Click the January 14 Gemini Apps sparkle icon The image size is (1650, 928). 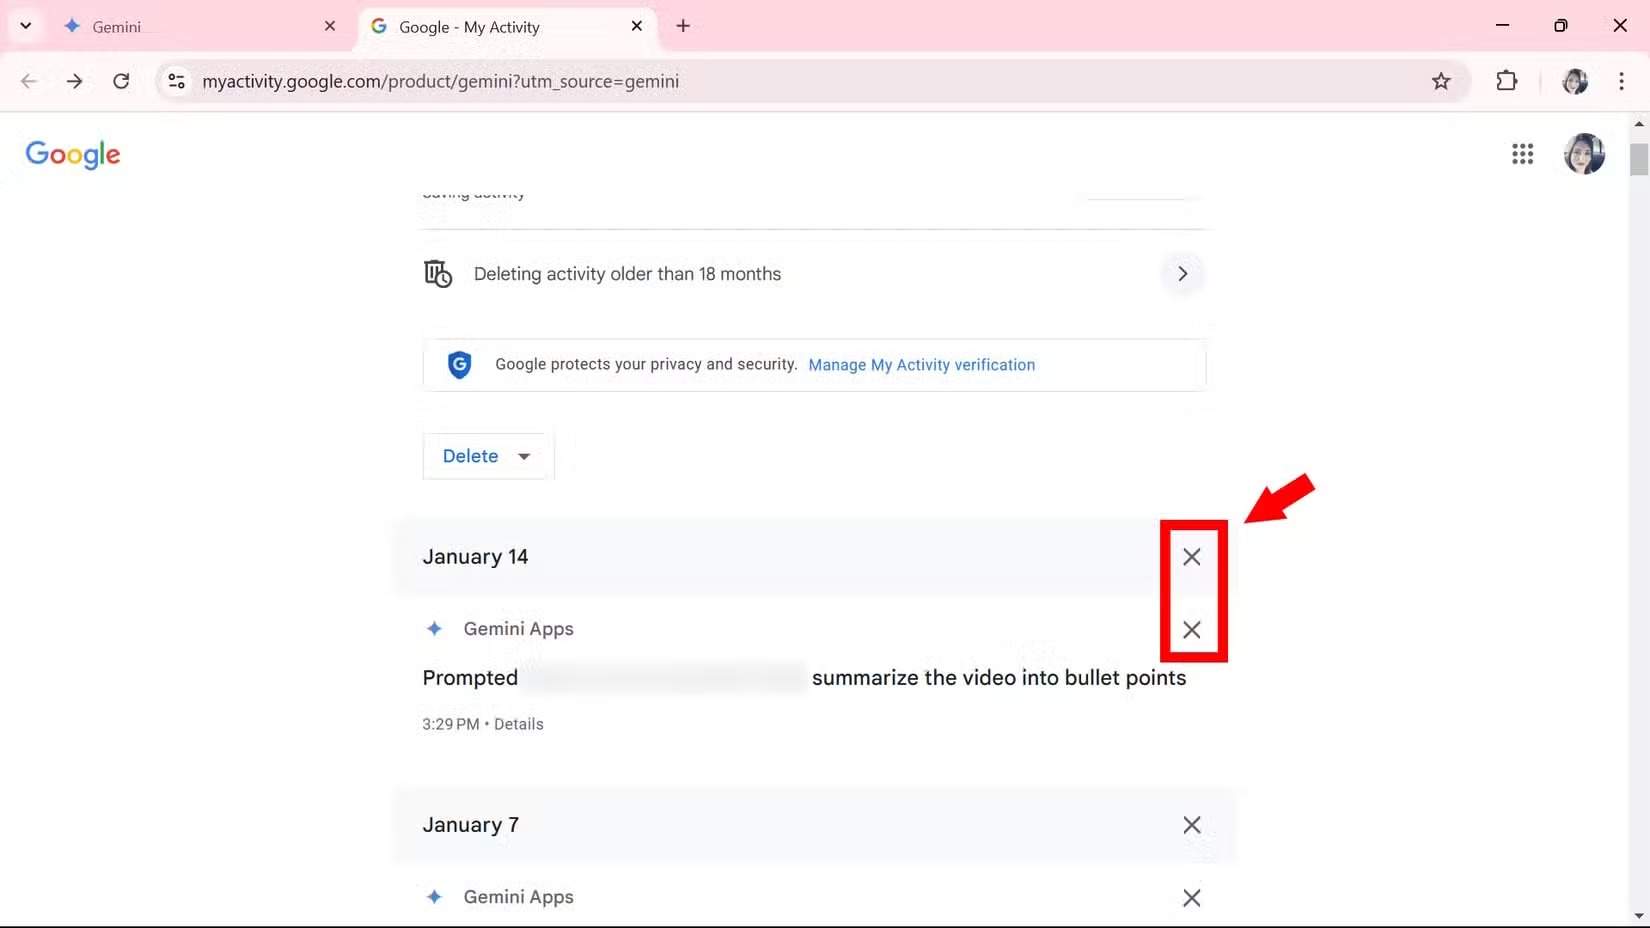(434, 629)
